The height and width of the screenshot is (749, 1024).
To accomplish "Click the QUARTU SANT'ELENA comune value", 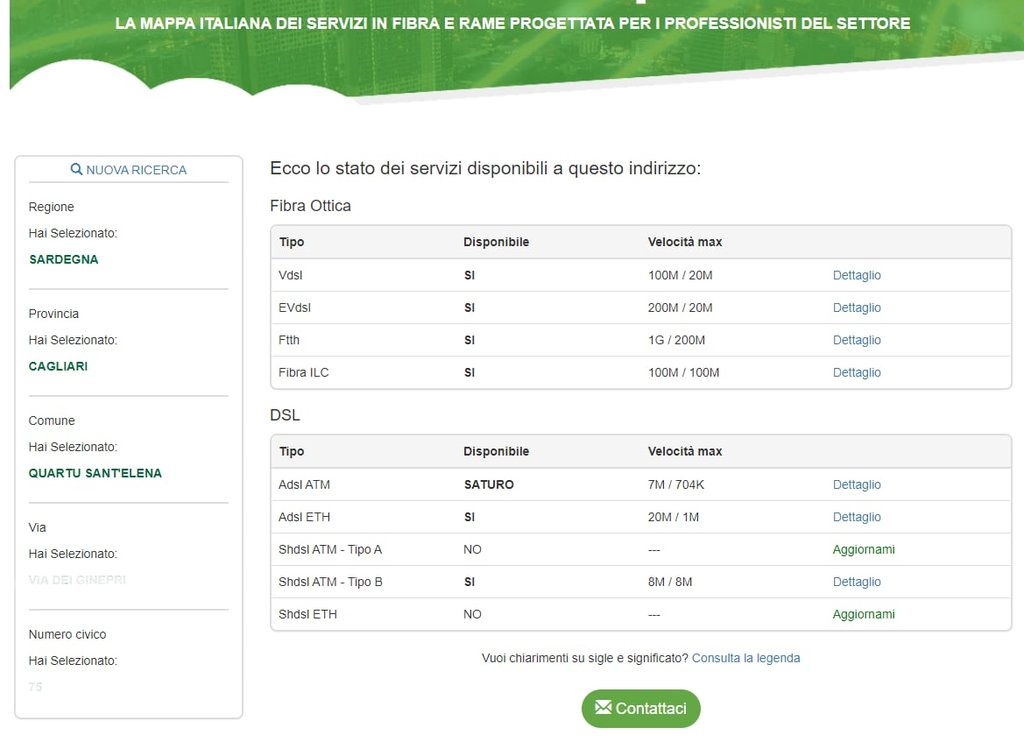I will pos(95,473).
